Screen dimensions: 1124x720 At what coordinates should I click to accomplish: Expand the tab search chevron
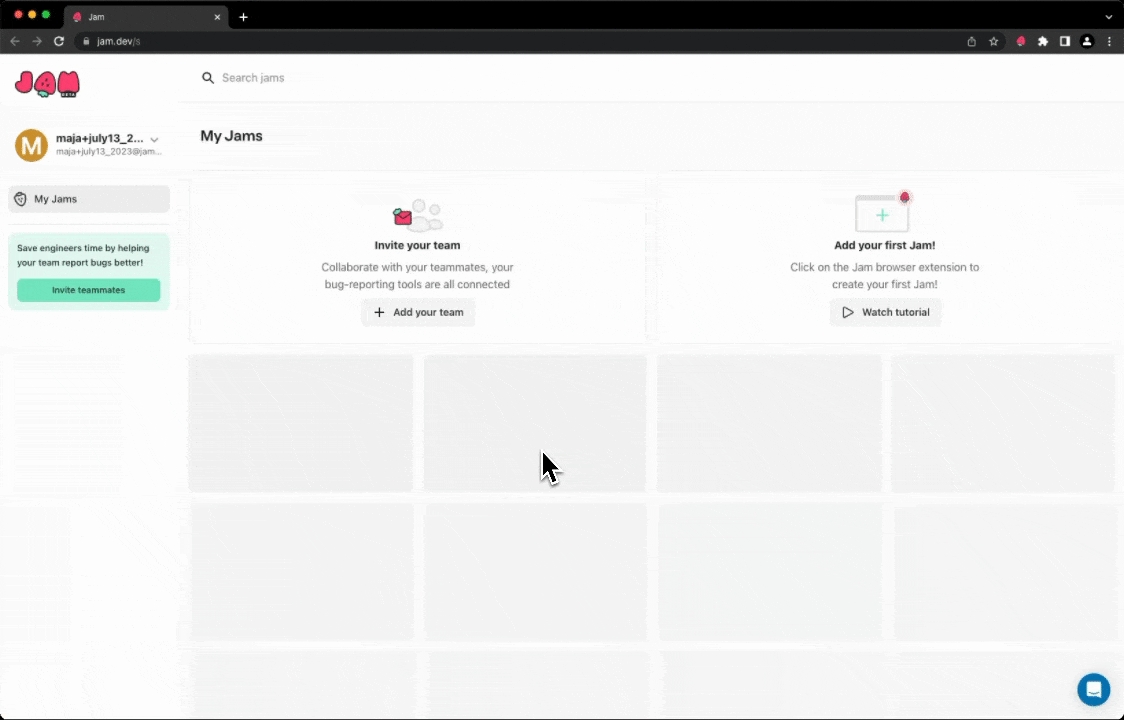1108,17
